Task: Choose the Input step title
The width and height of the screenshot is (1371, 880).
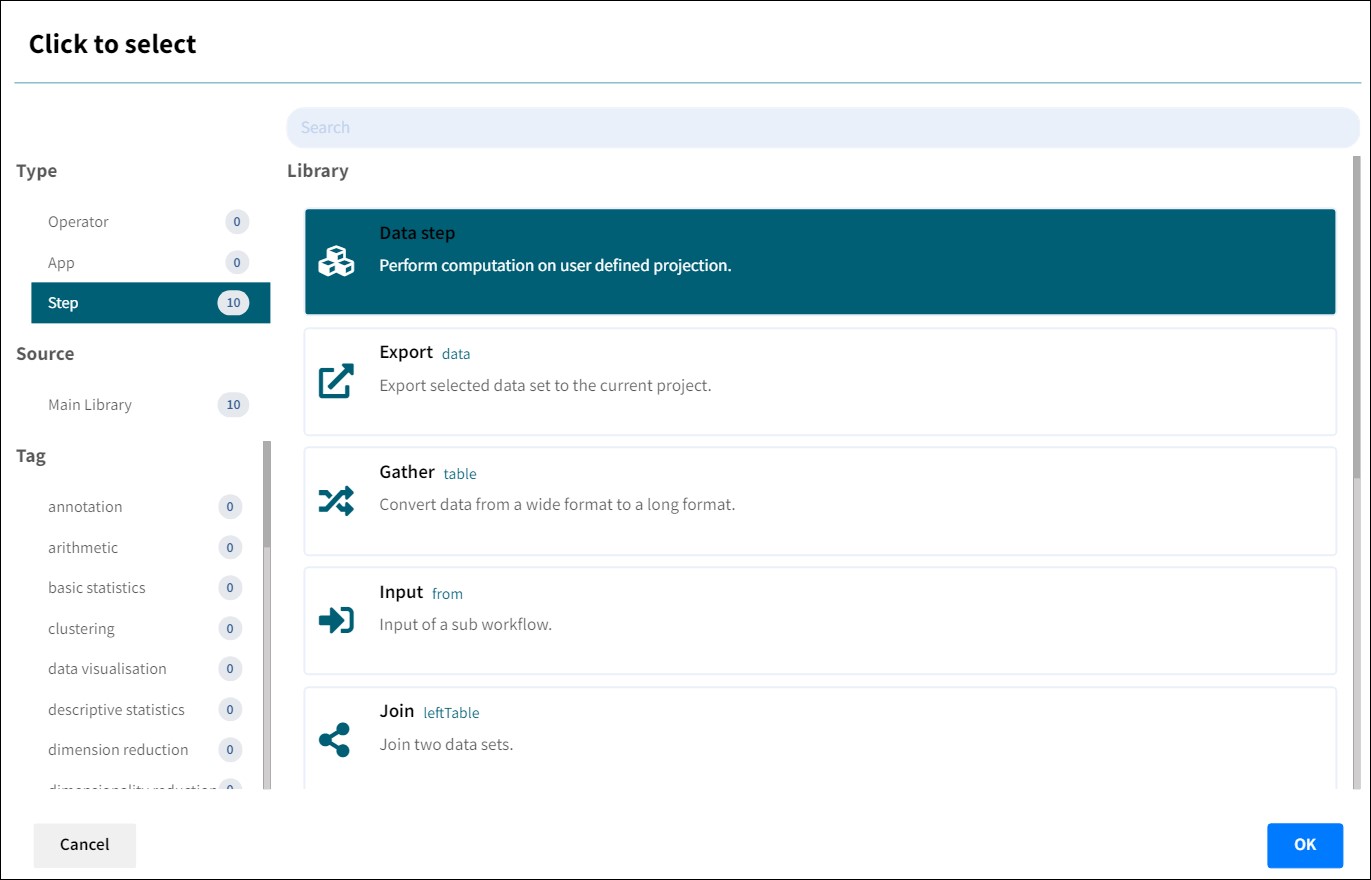Action: [x=401, y=592]
